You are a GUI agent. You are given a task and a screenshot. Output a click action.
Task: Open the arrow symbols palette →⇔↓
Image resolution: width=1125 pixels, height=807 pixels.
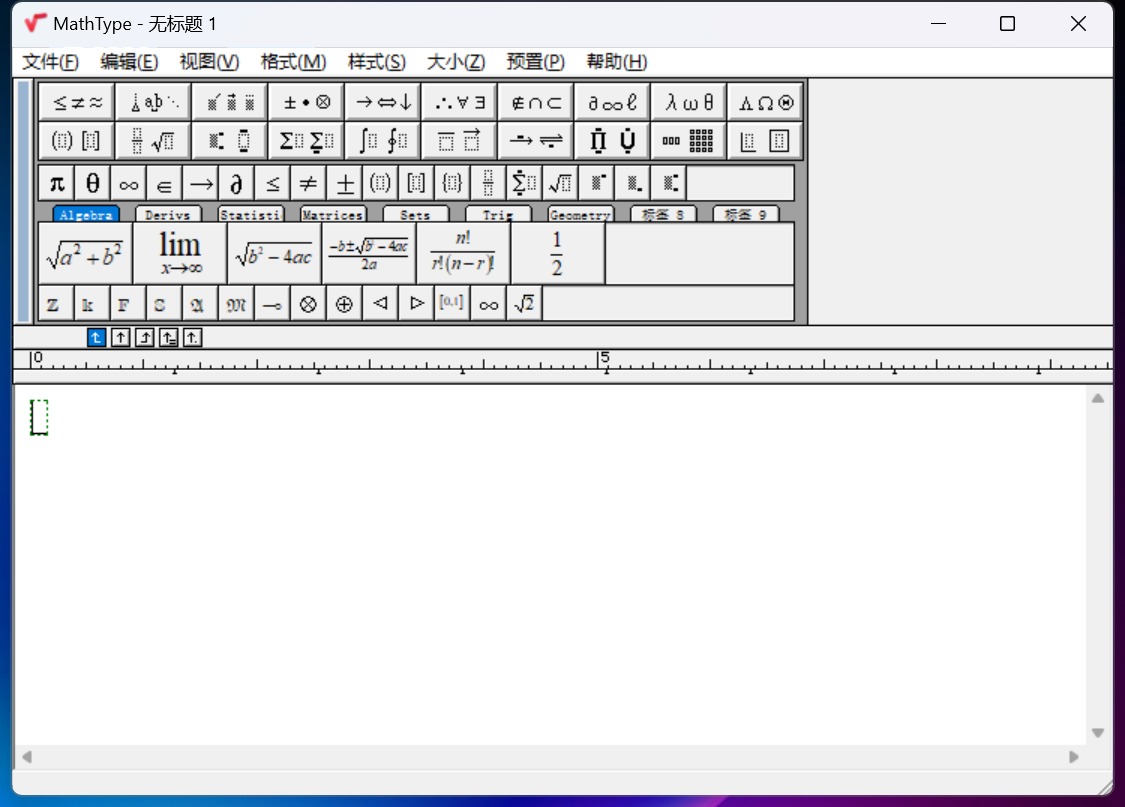383,103
